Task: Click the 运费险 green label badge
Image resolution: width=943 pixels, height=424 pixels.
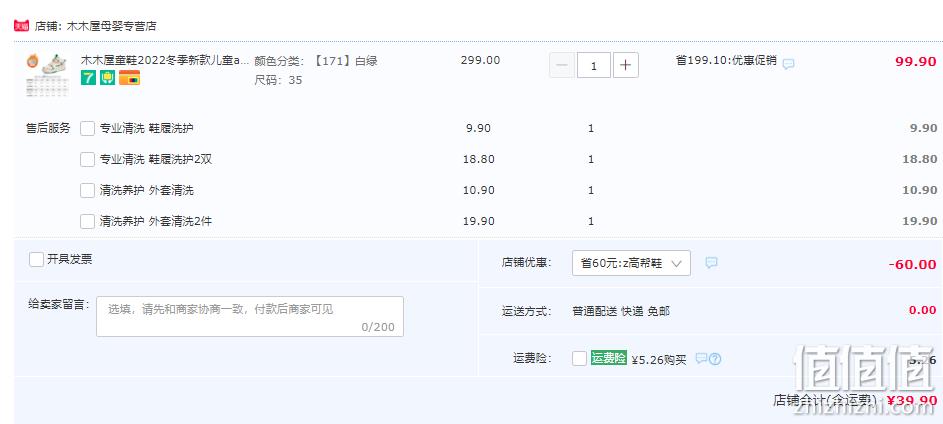Action: click(609, 358)
